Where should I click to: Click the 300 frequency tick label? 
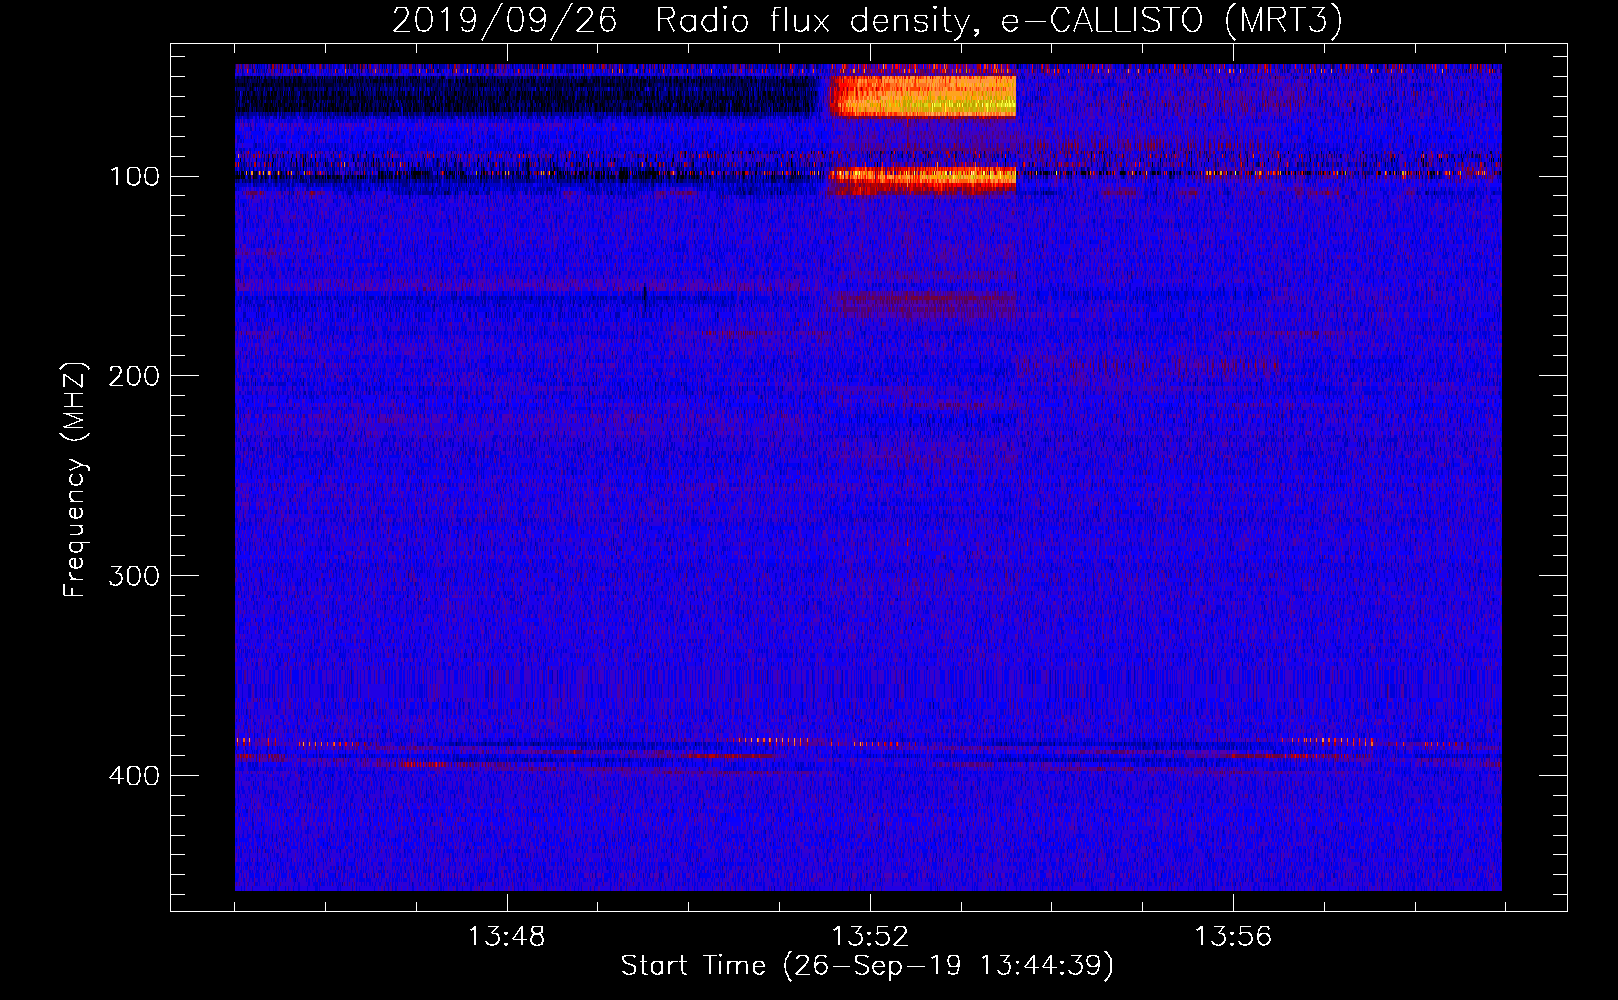point(135,576)
